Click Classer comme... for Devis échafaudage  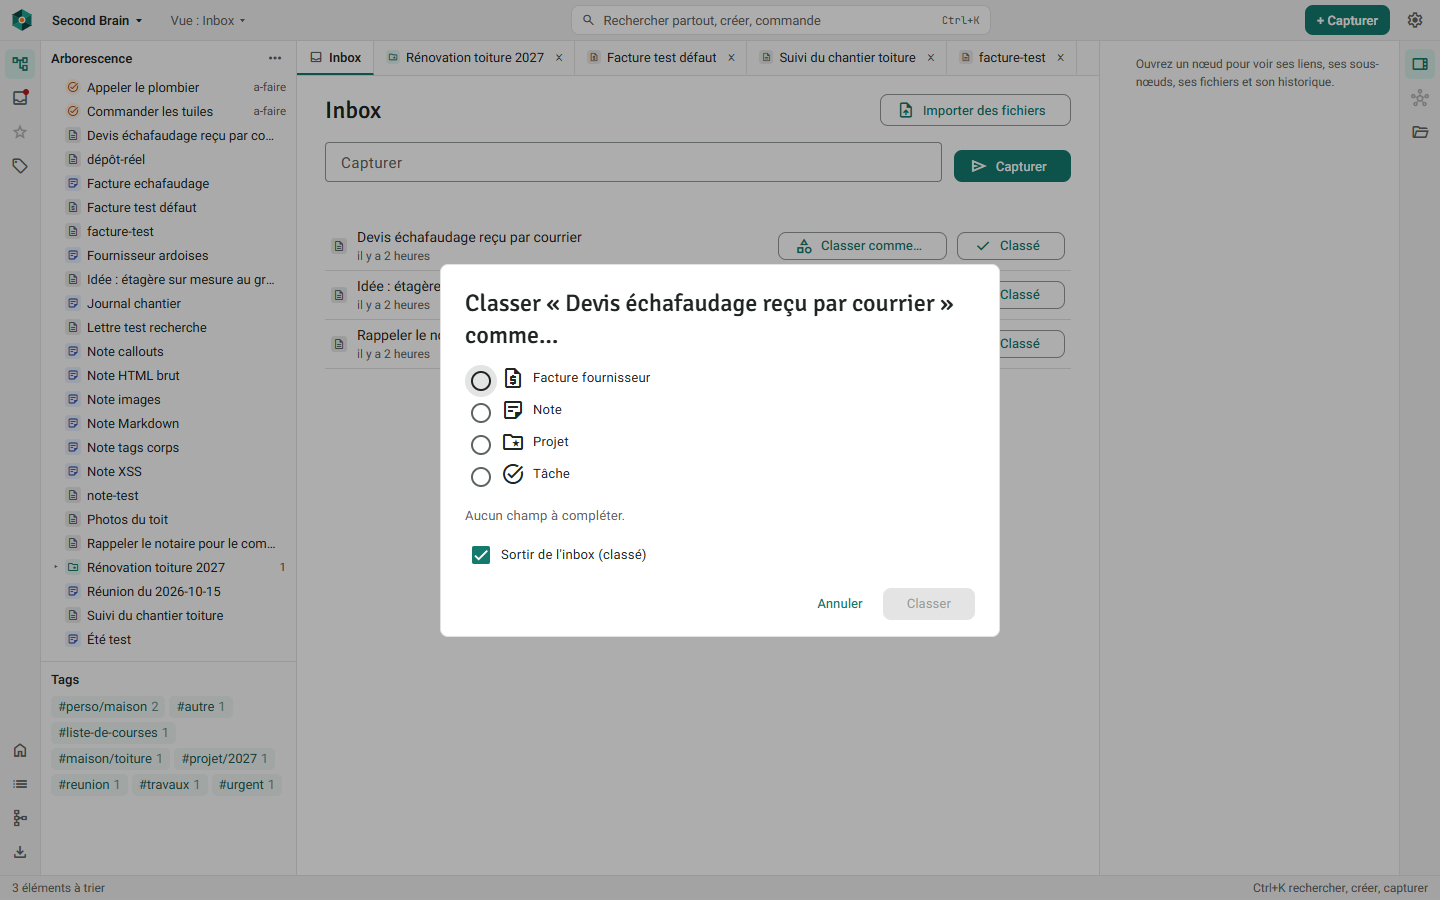[862, 246]
